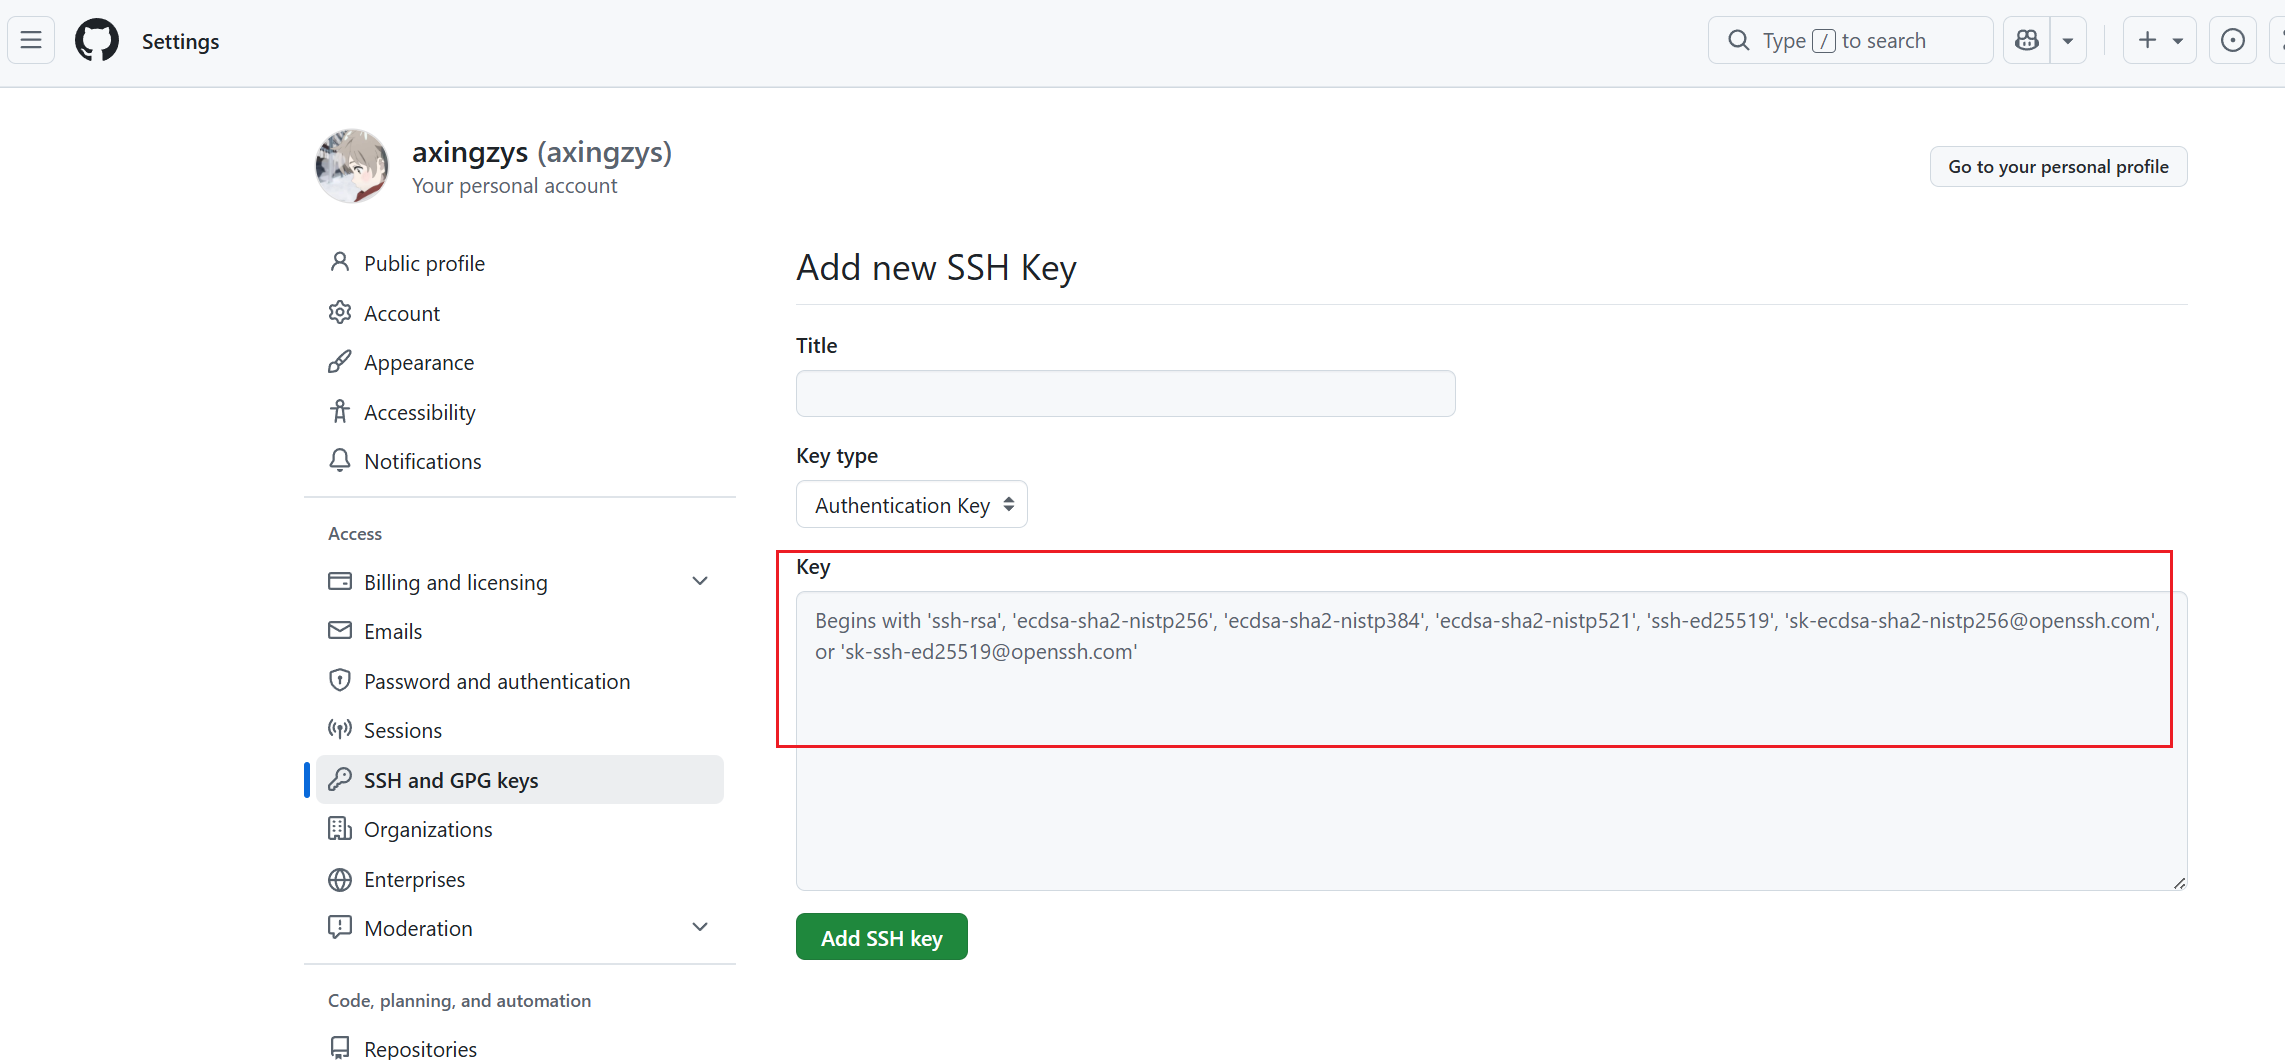2285x1060 pixels.
Task: Open the Public profile settings
Action: [424, 263]
